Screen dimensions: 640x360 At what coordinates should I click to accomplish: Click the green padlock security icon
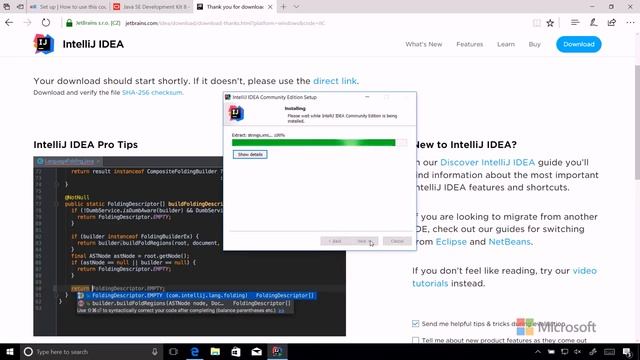click(x=69, y=23)
